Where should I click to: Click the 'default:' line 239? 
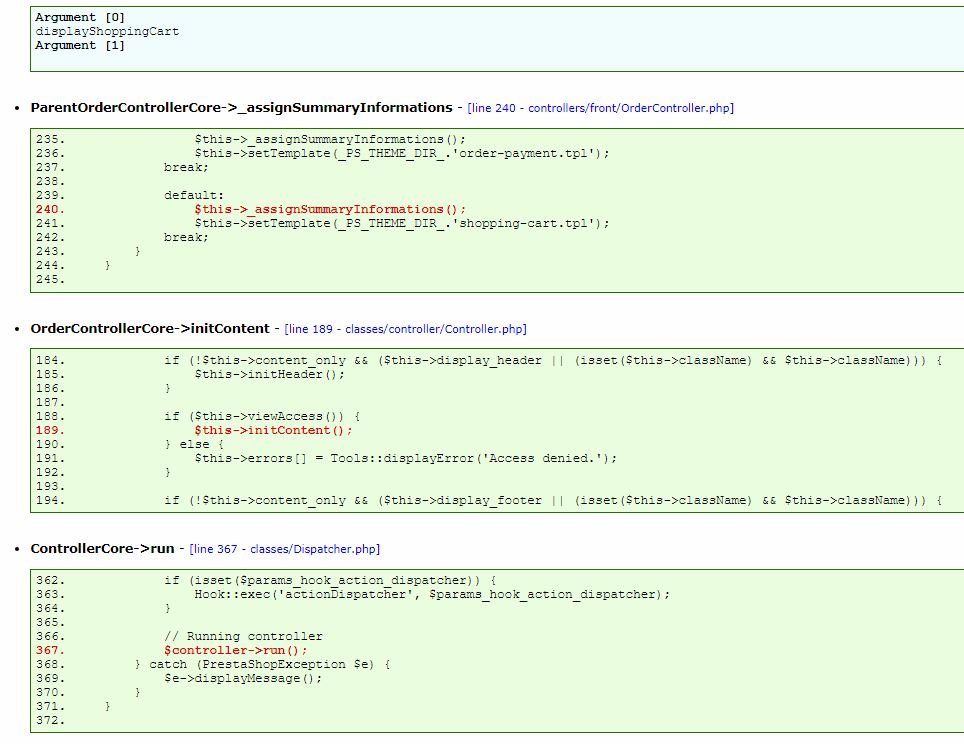(194, 195)
